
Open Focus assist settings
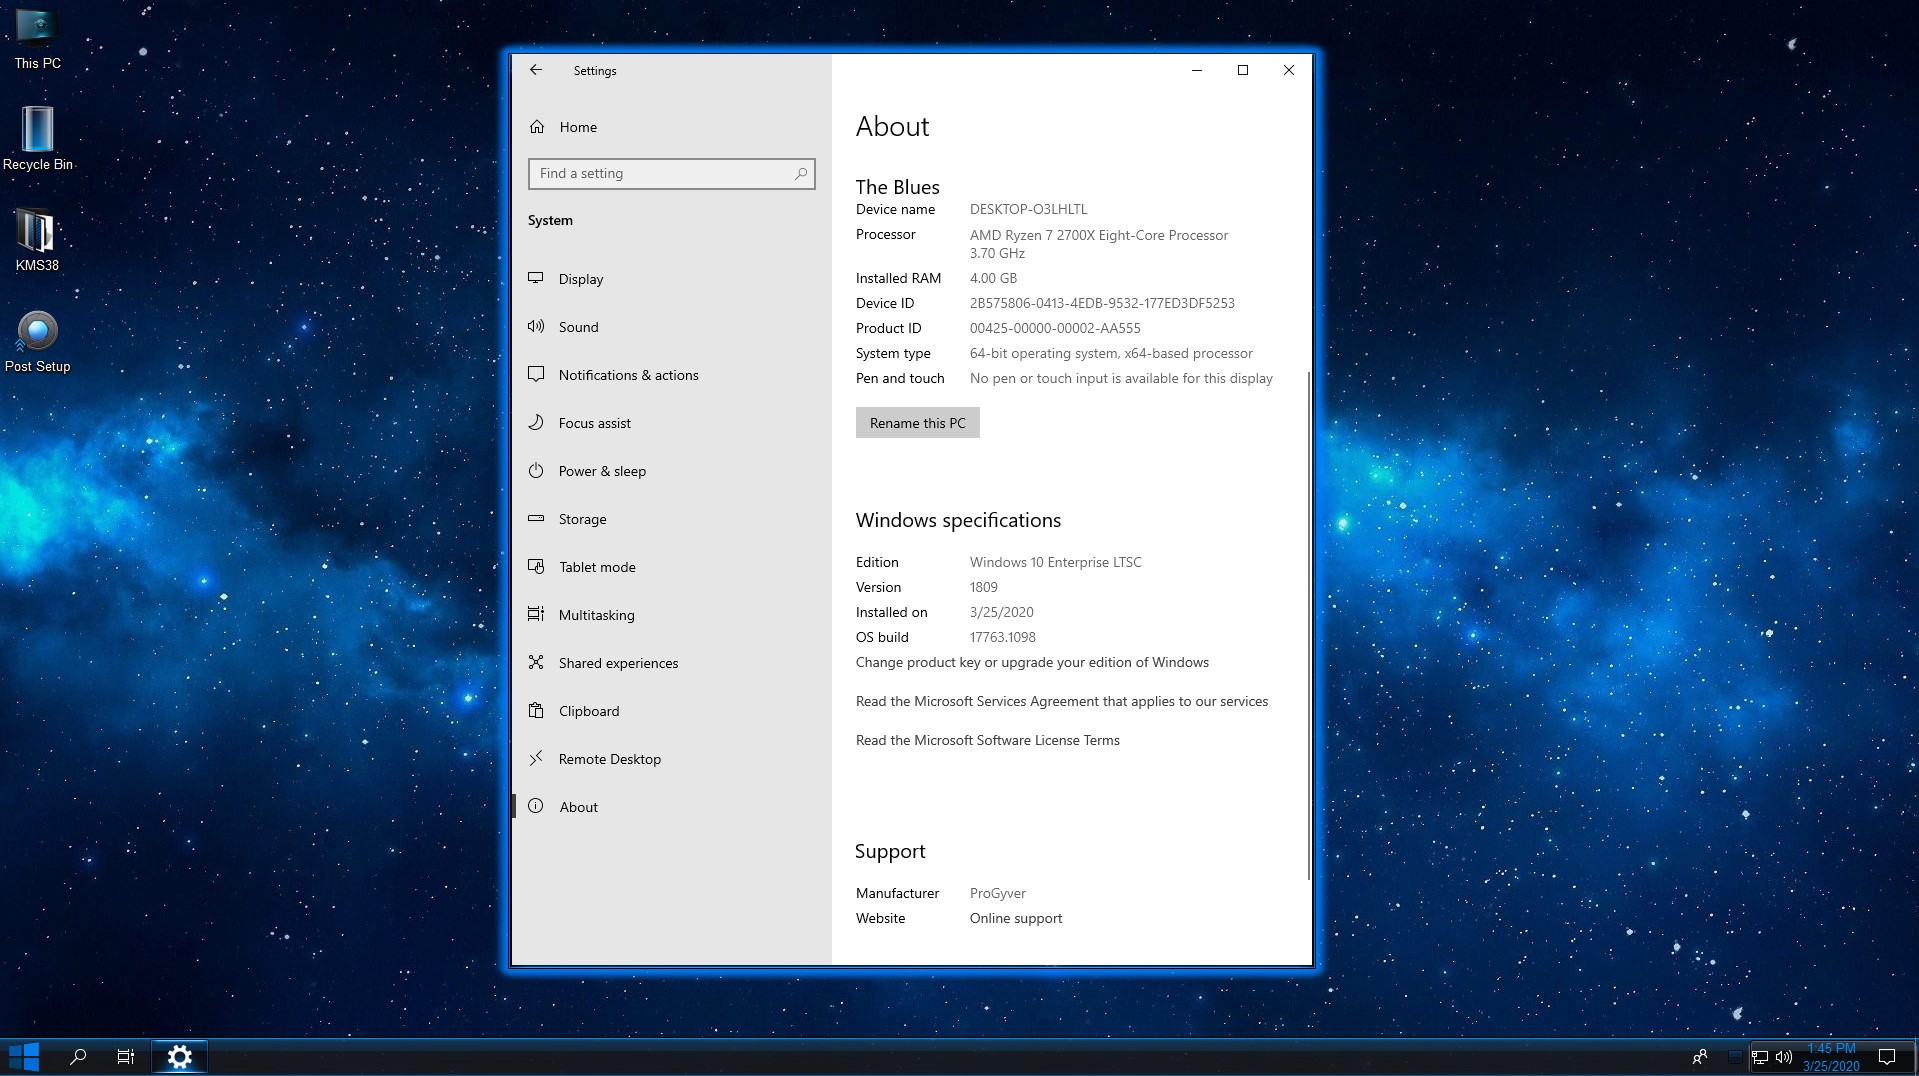coord(671,423)
